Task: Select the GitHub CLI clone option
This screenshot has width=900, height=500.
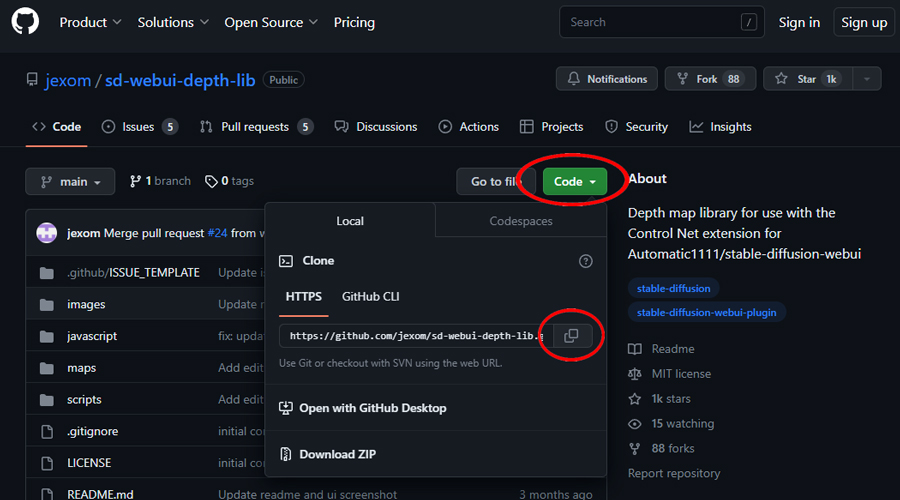Action: [371, 297]
